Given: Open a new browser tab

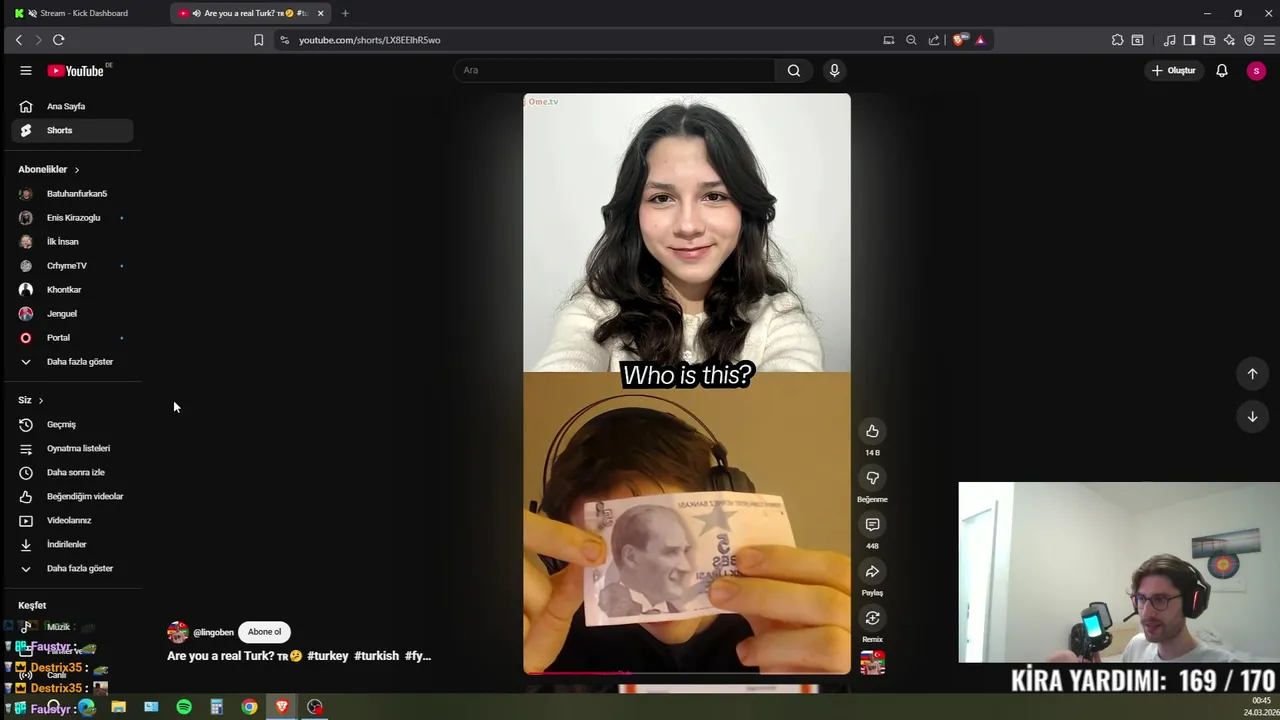Looking at the screenshot, I should point(345,13).
